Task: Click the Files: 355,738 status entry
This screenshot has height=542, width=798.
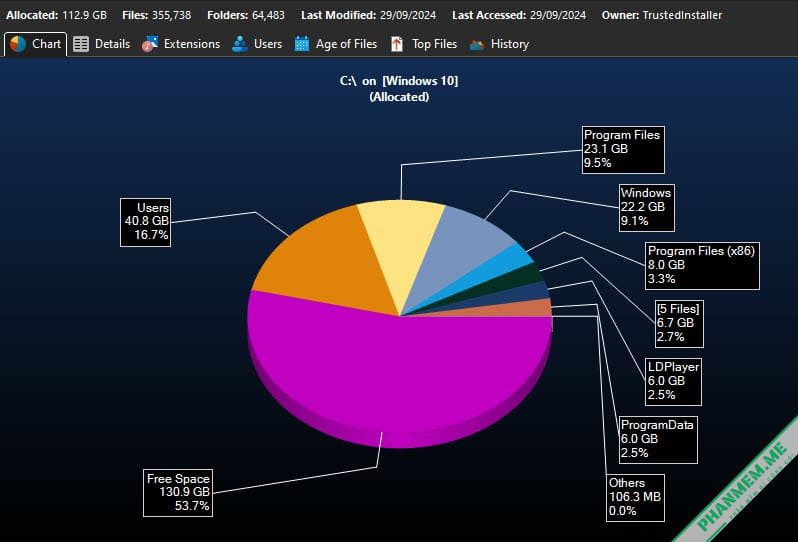Action: tap(157, 15)
